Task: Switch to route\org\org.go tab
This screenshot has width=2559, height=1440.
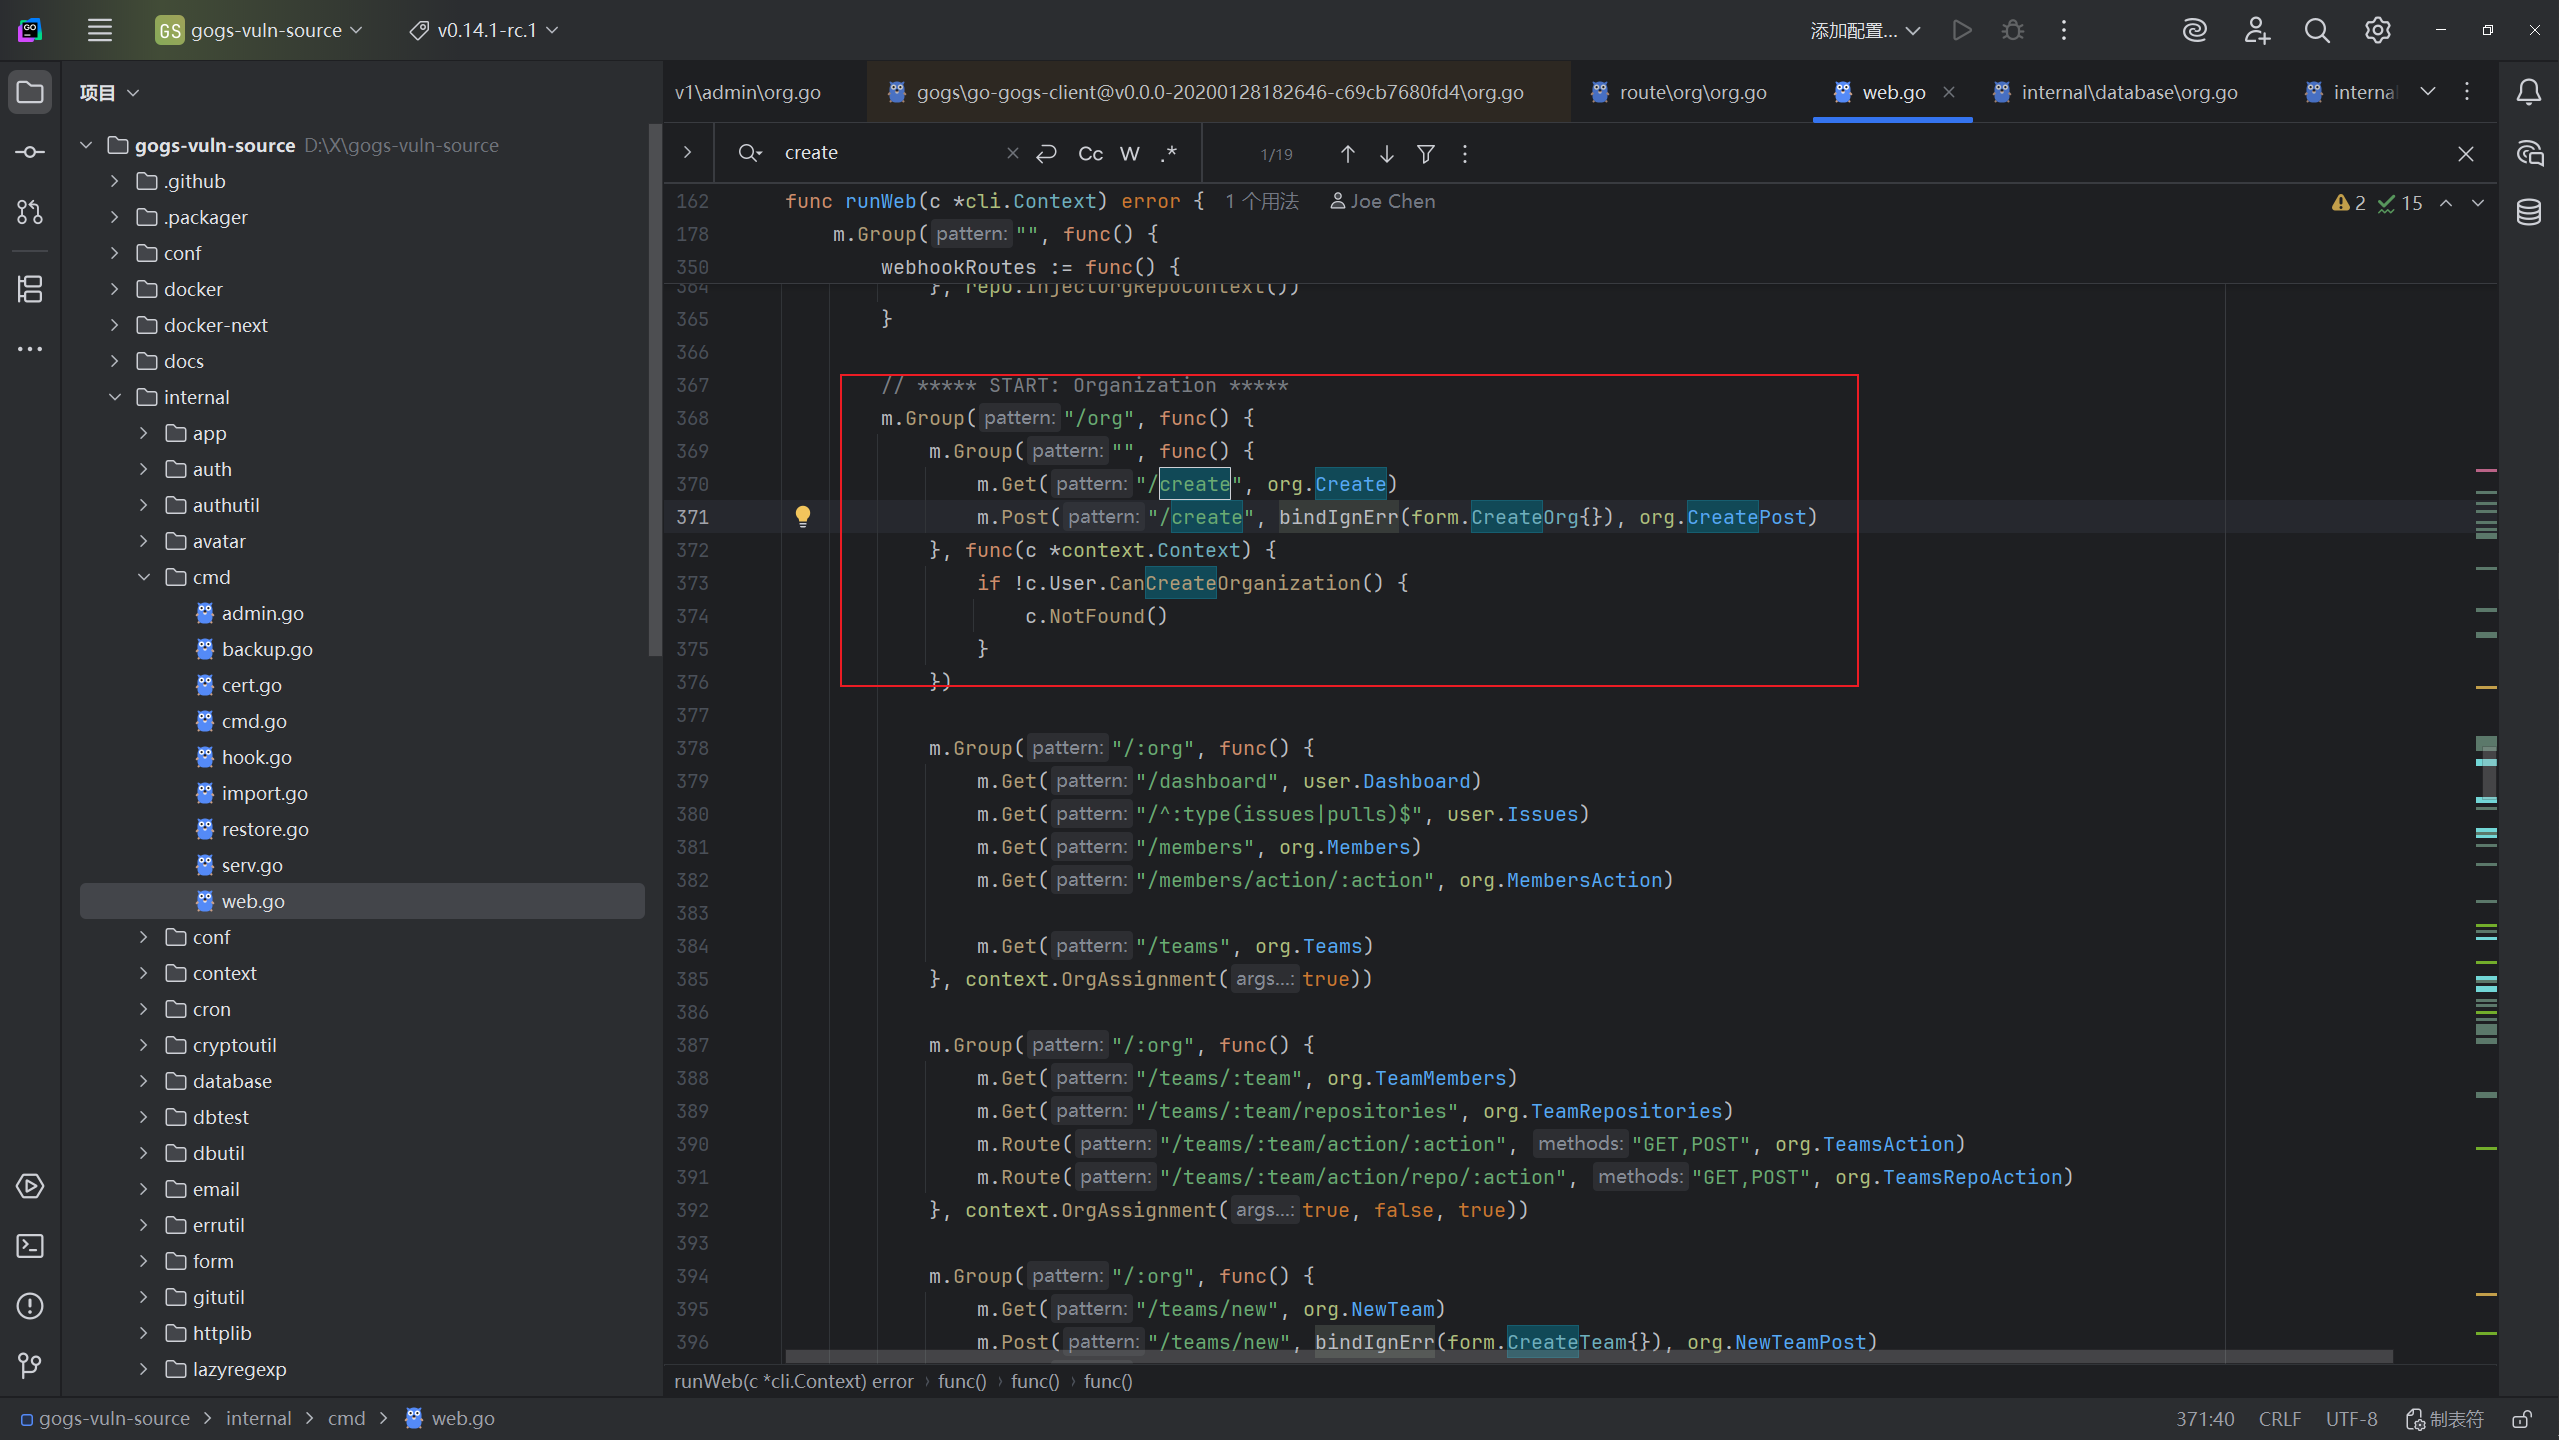Action: point(1692,92)
